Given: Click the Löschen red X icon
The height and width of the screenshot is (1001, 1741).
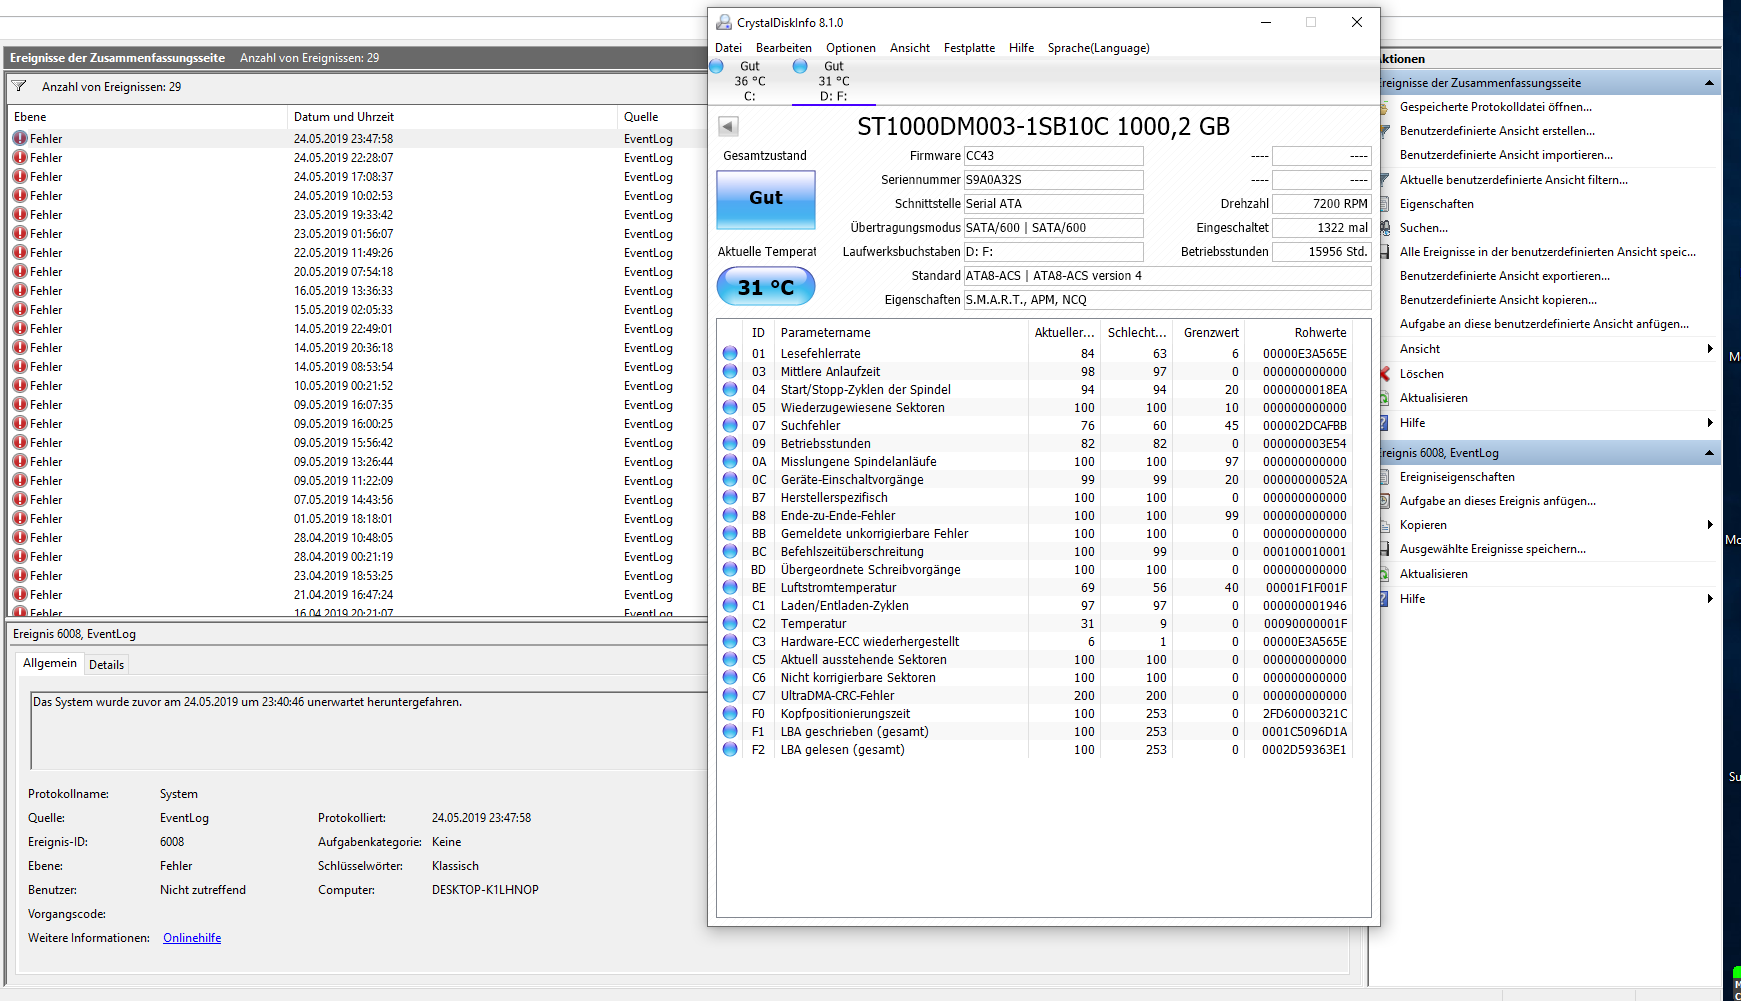Looking at the screenshot, I should pyautogui.click(x=1385, y=374).
